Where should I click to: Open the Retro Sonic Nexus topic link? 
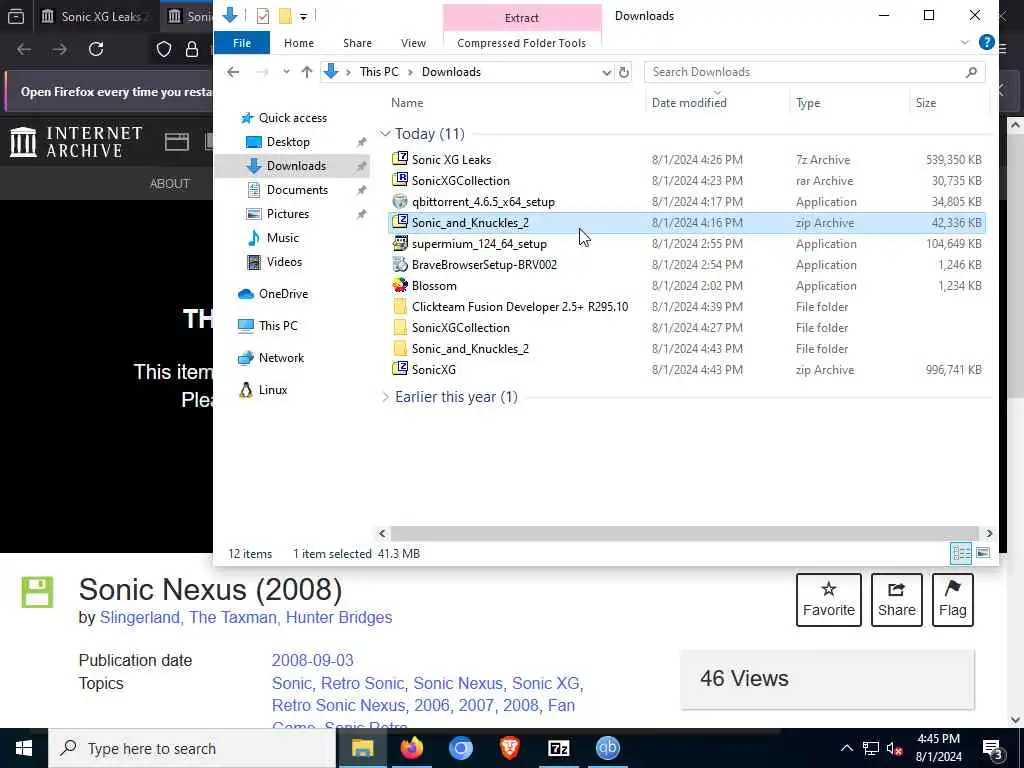338,705
